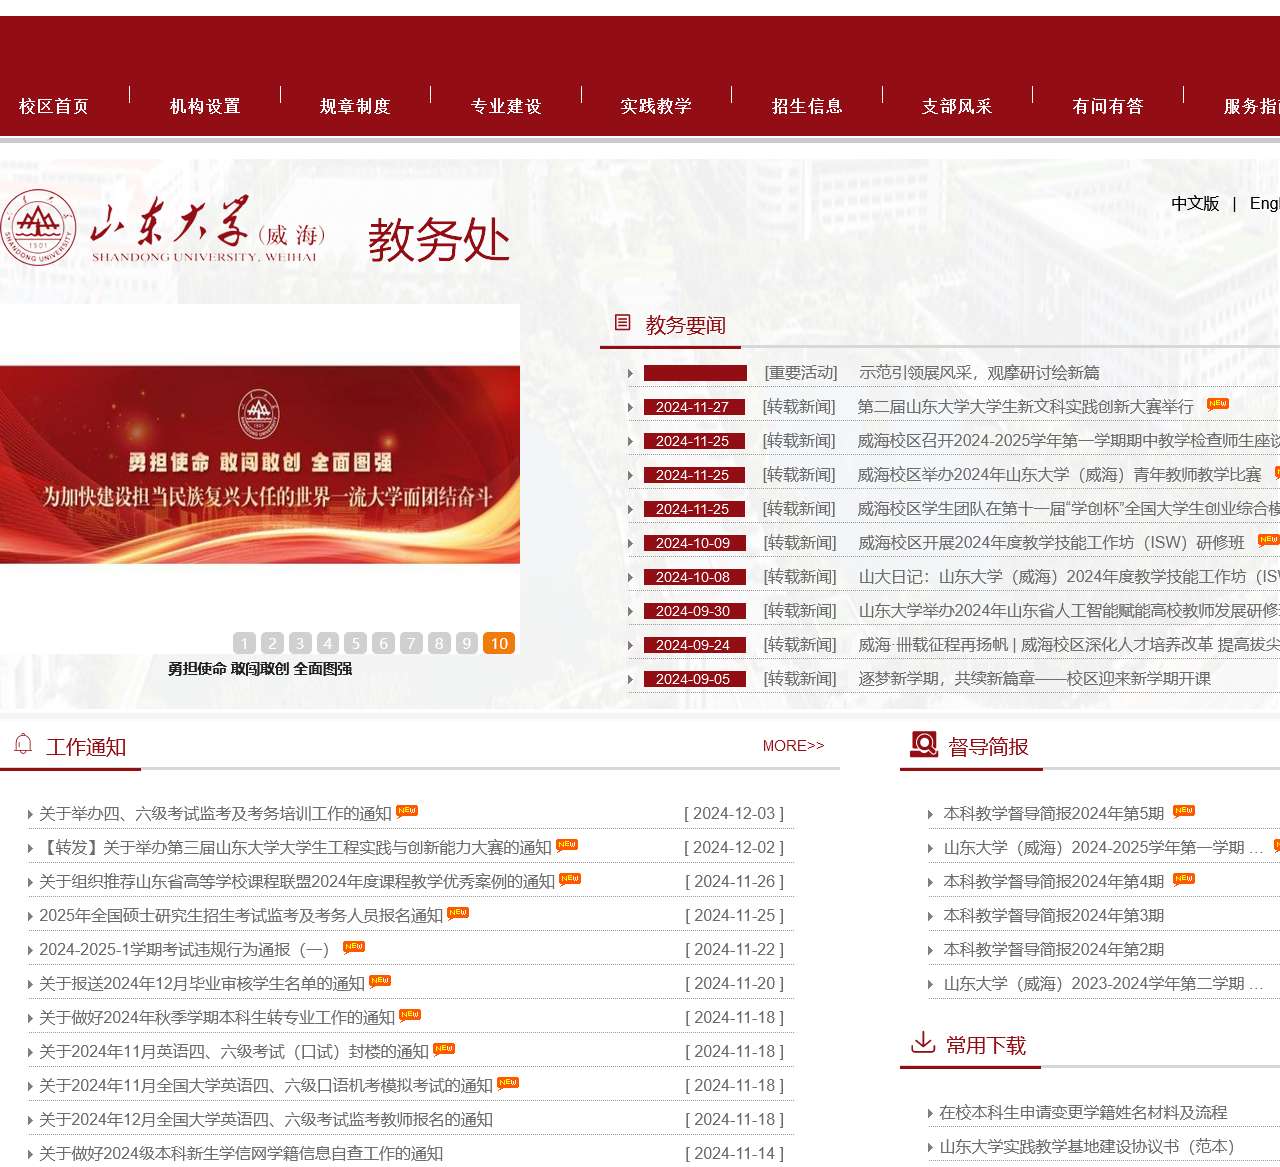The height and width of the screenshot is (1167, 1280).
Task: Open the 有问有答 navigation menu
Action: 1108,106
